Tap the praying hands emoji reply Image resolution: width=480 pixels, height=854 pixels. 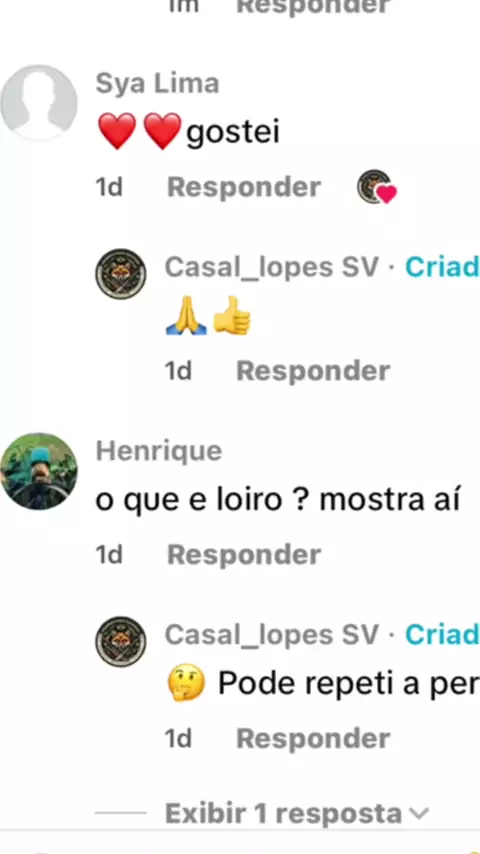coord(186,316)
